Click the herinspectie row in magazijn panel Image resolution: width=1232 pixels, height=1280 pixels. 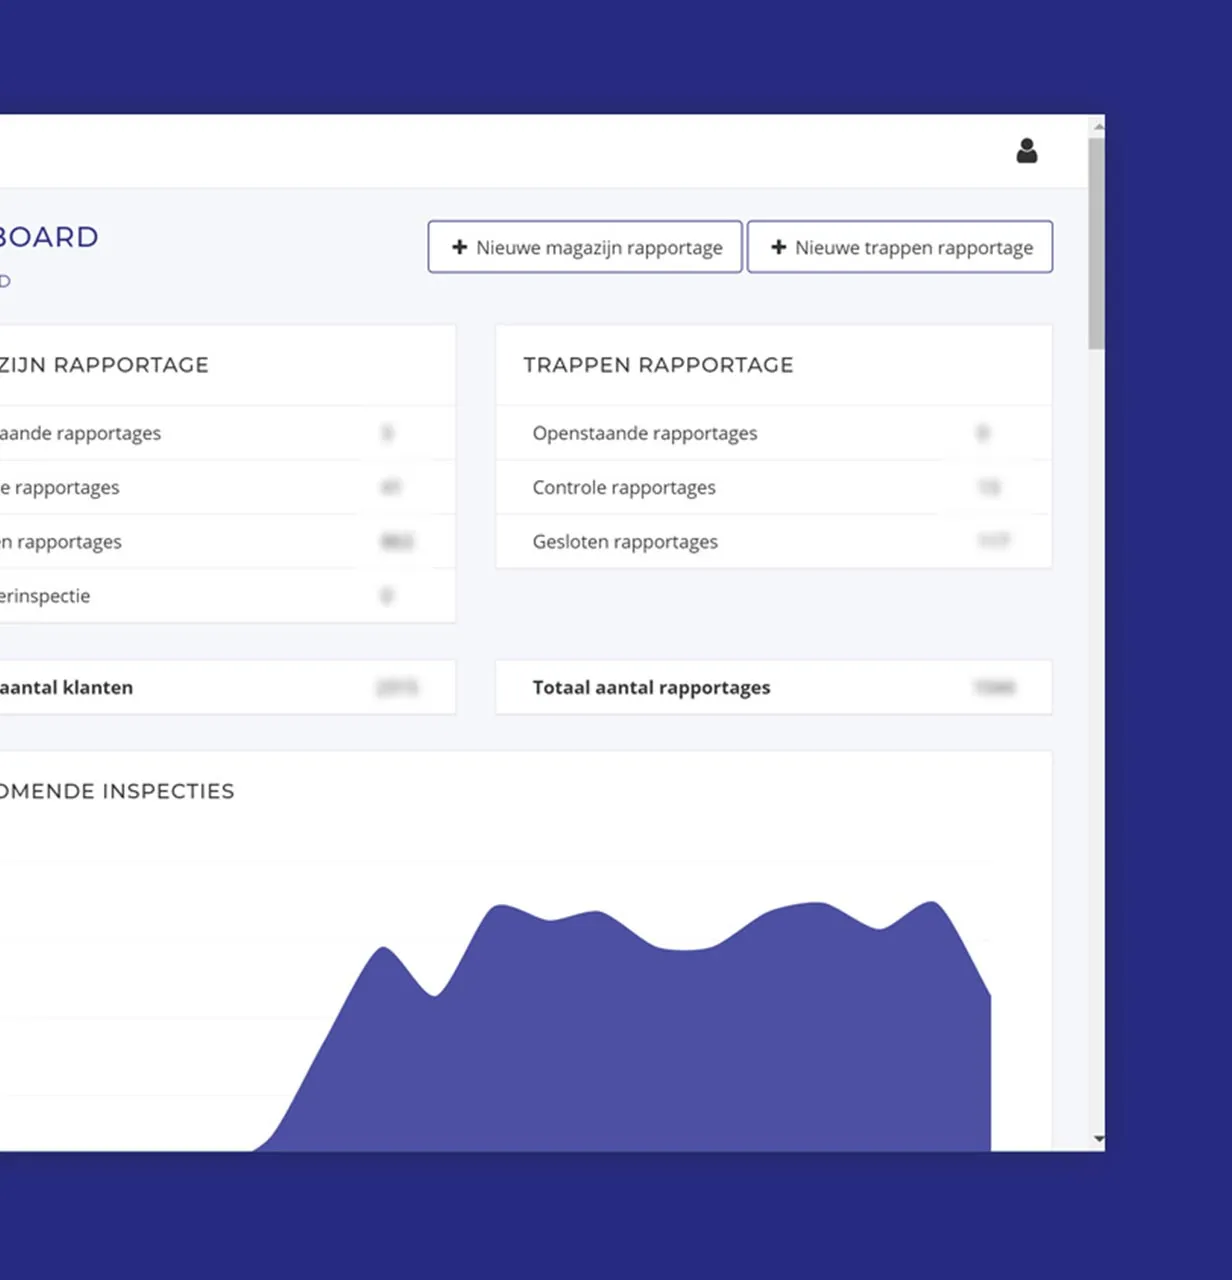pos(45,596)
